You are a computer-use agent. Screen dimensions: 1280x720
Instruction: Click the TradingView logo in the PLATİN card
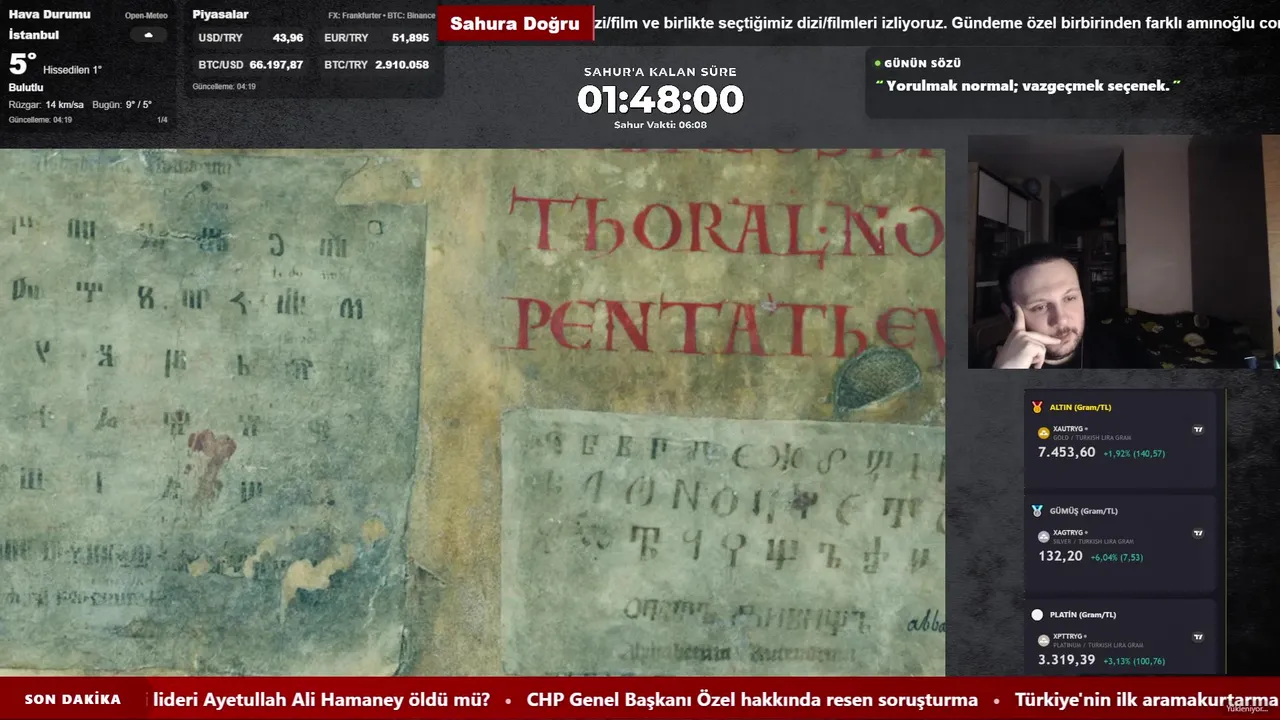tap(1198, 637)
